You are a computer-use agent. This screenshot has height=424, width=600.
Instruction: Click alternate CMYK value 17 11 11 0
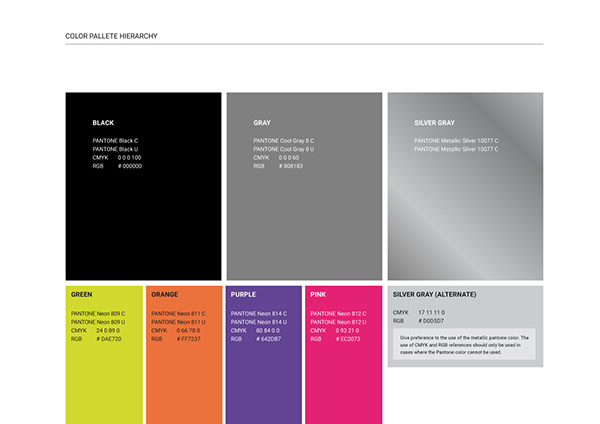tap(431, 312)
